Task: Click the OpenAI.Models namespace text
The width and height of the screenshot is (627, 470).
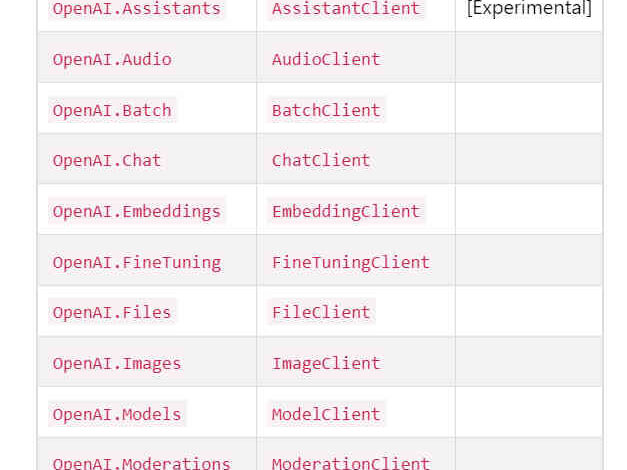Action: (x=117, y=414)
